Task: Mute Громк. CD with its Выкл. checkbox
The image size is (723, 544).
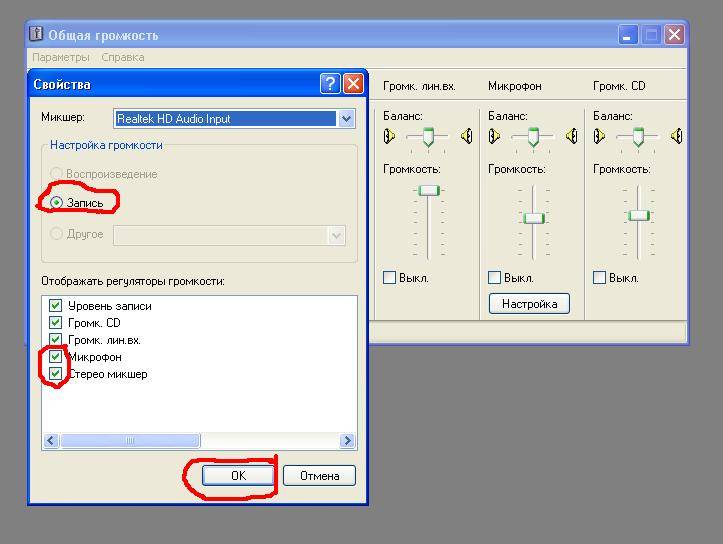Action: point(599,278)
